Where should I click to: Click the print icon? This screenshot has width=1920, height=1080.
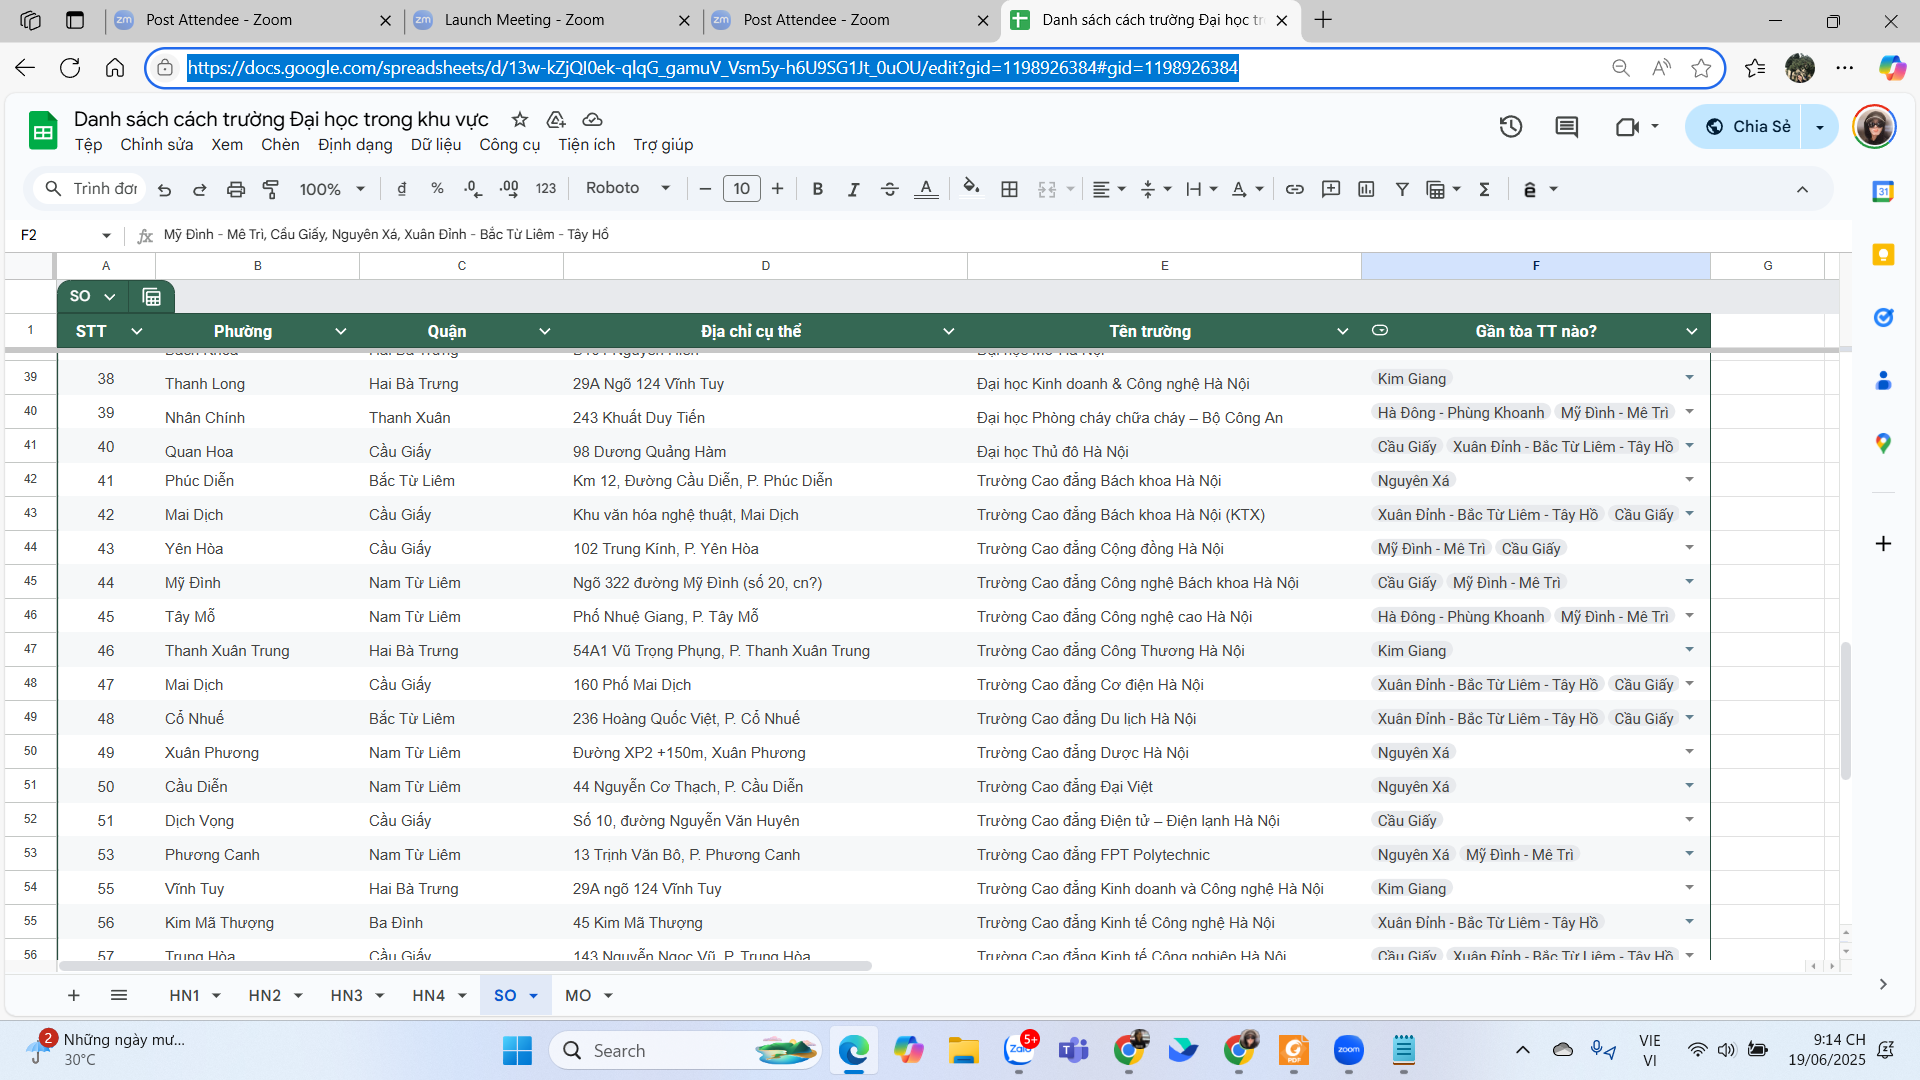point(235,189)
